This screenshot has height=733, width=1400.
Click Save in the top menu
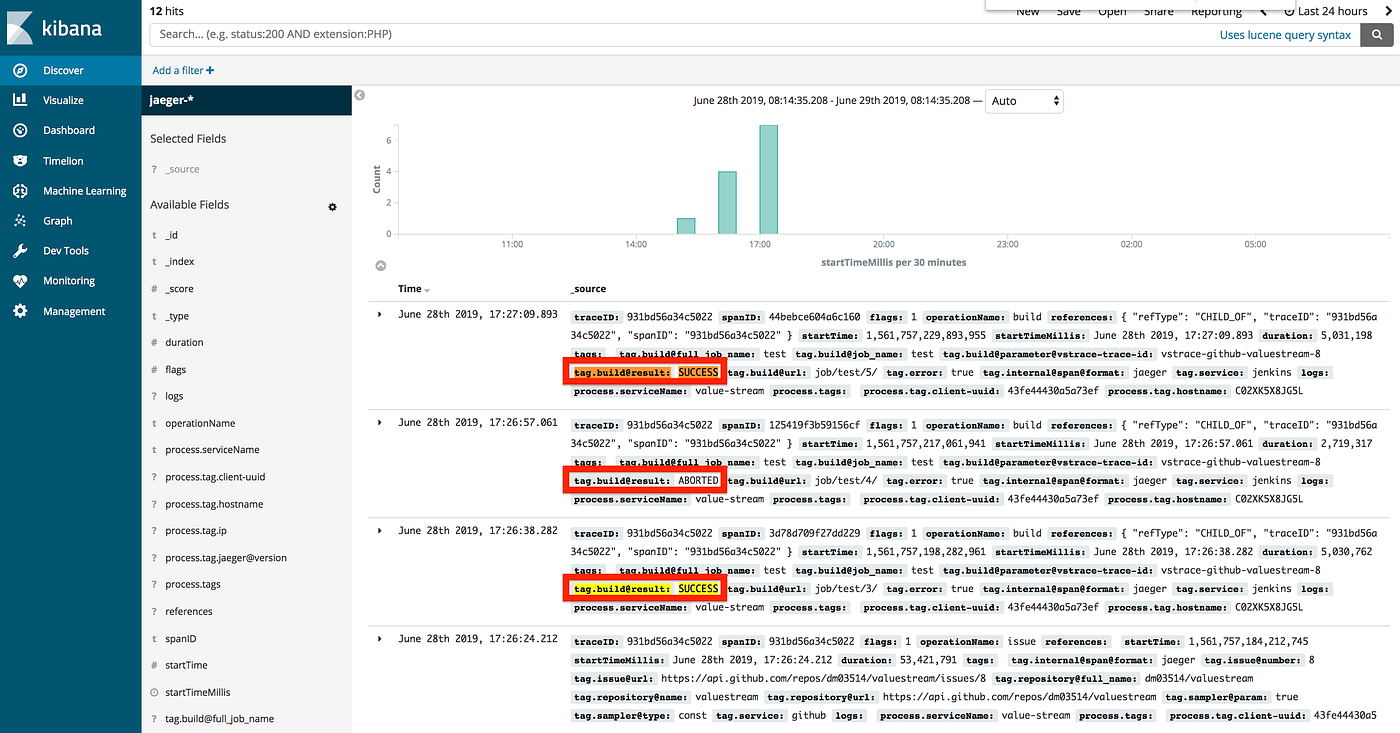(x=1069, y=11)
